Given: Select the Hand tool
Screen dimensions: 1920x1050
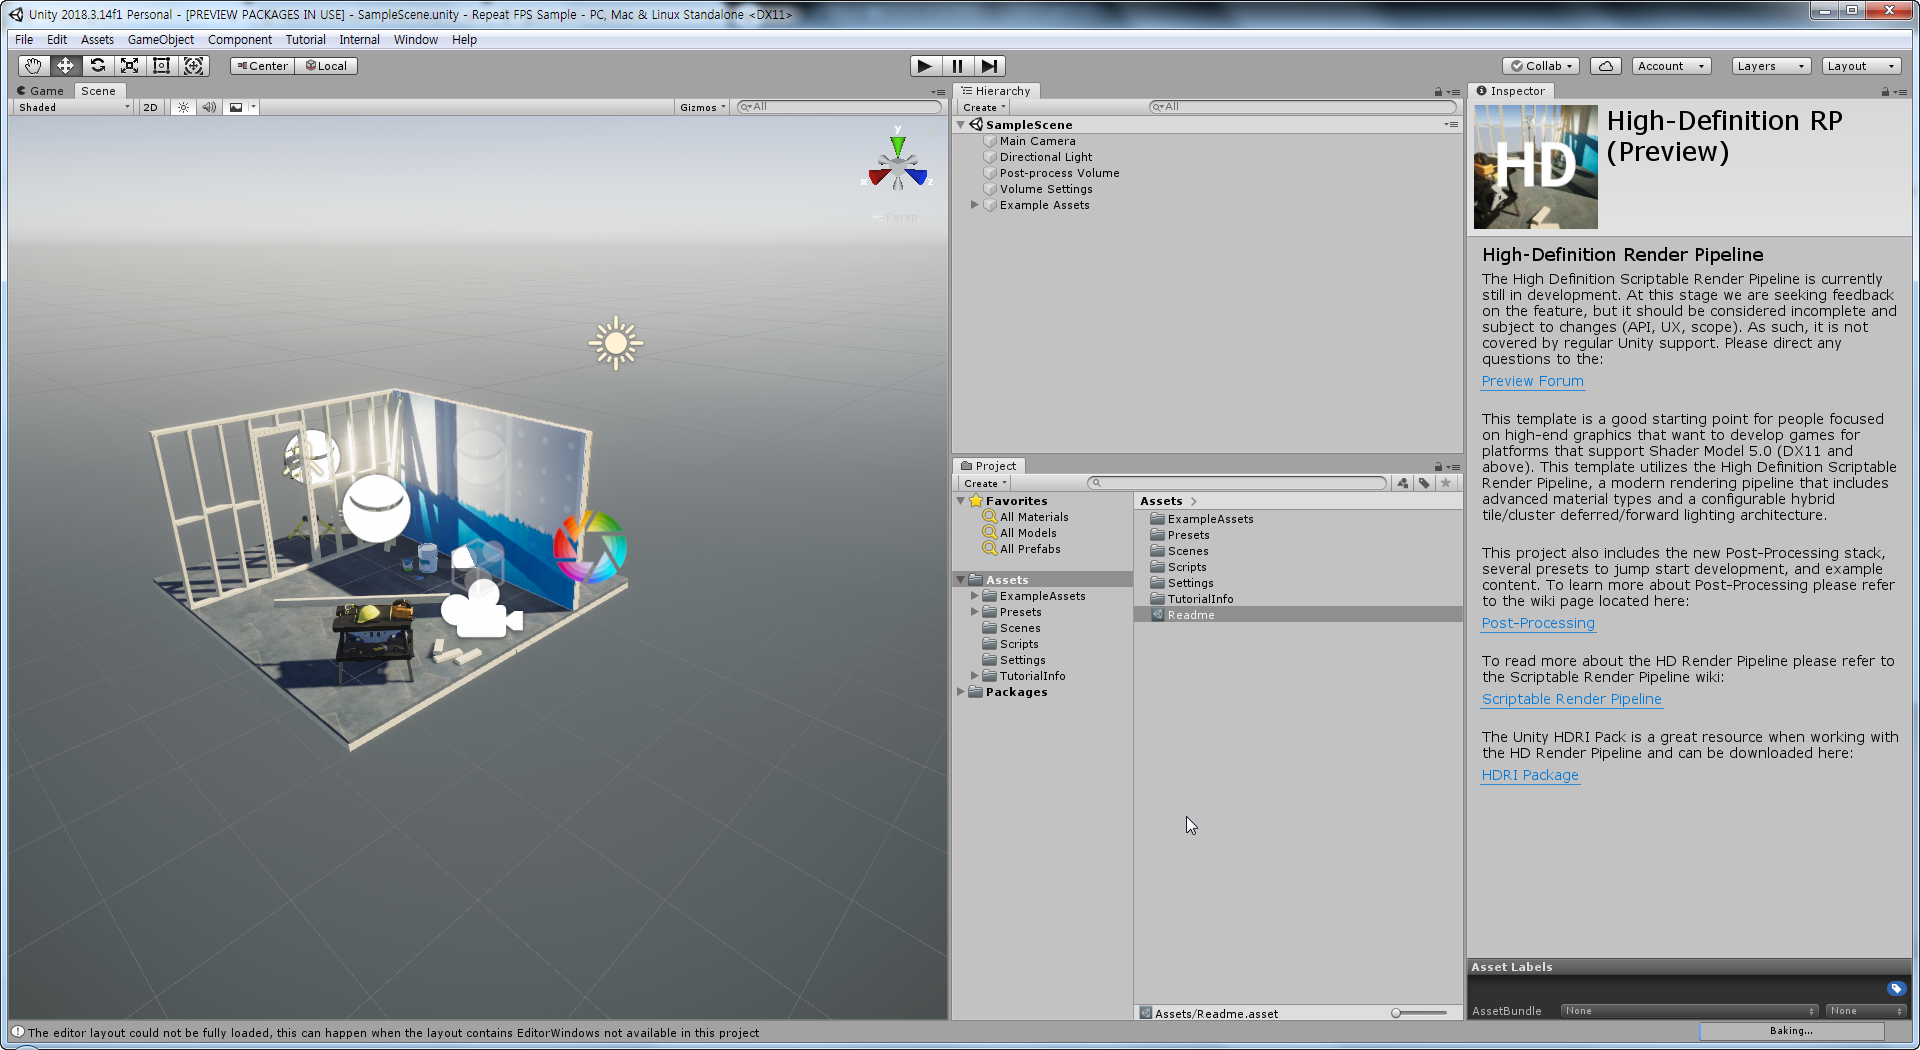Looking at the screenshot, I should [x=34, y=66].
